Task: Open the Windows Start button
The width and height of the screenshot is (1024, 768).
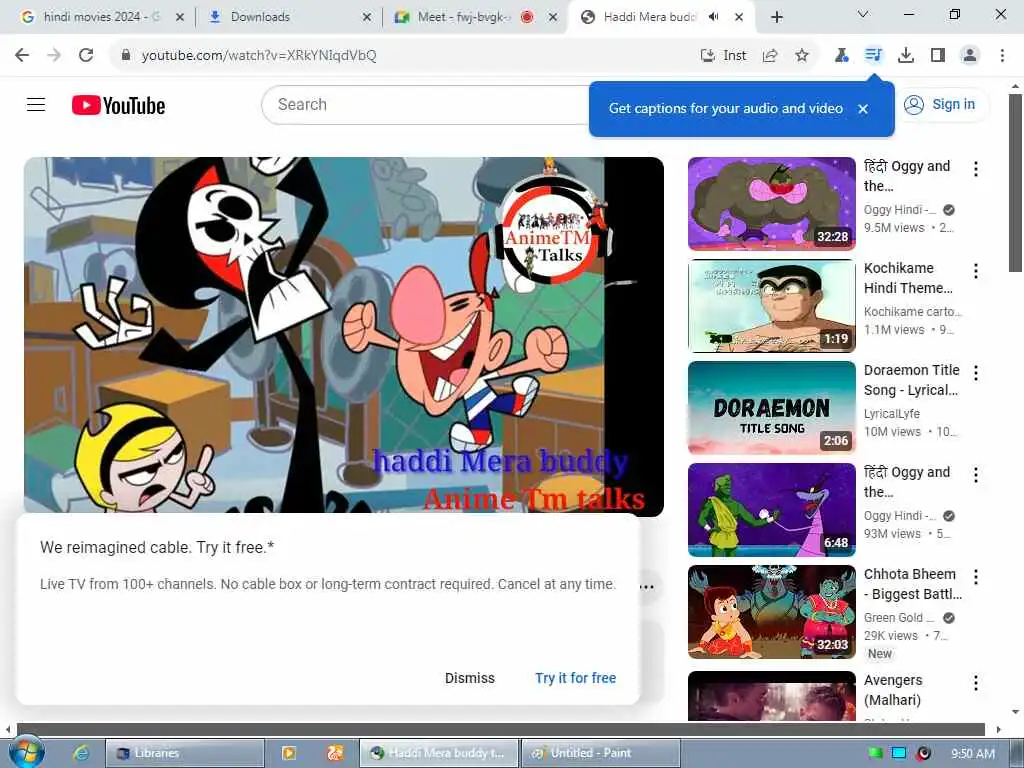Action: pos(26,752)
